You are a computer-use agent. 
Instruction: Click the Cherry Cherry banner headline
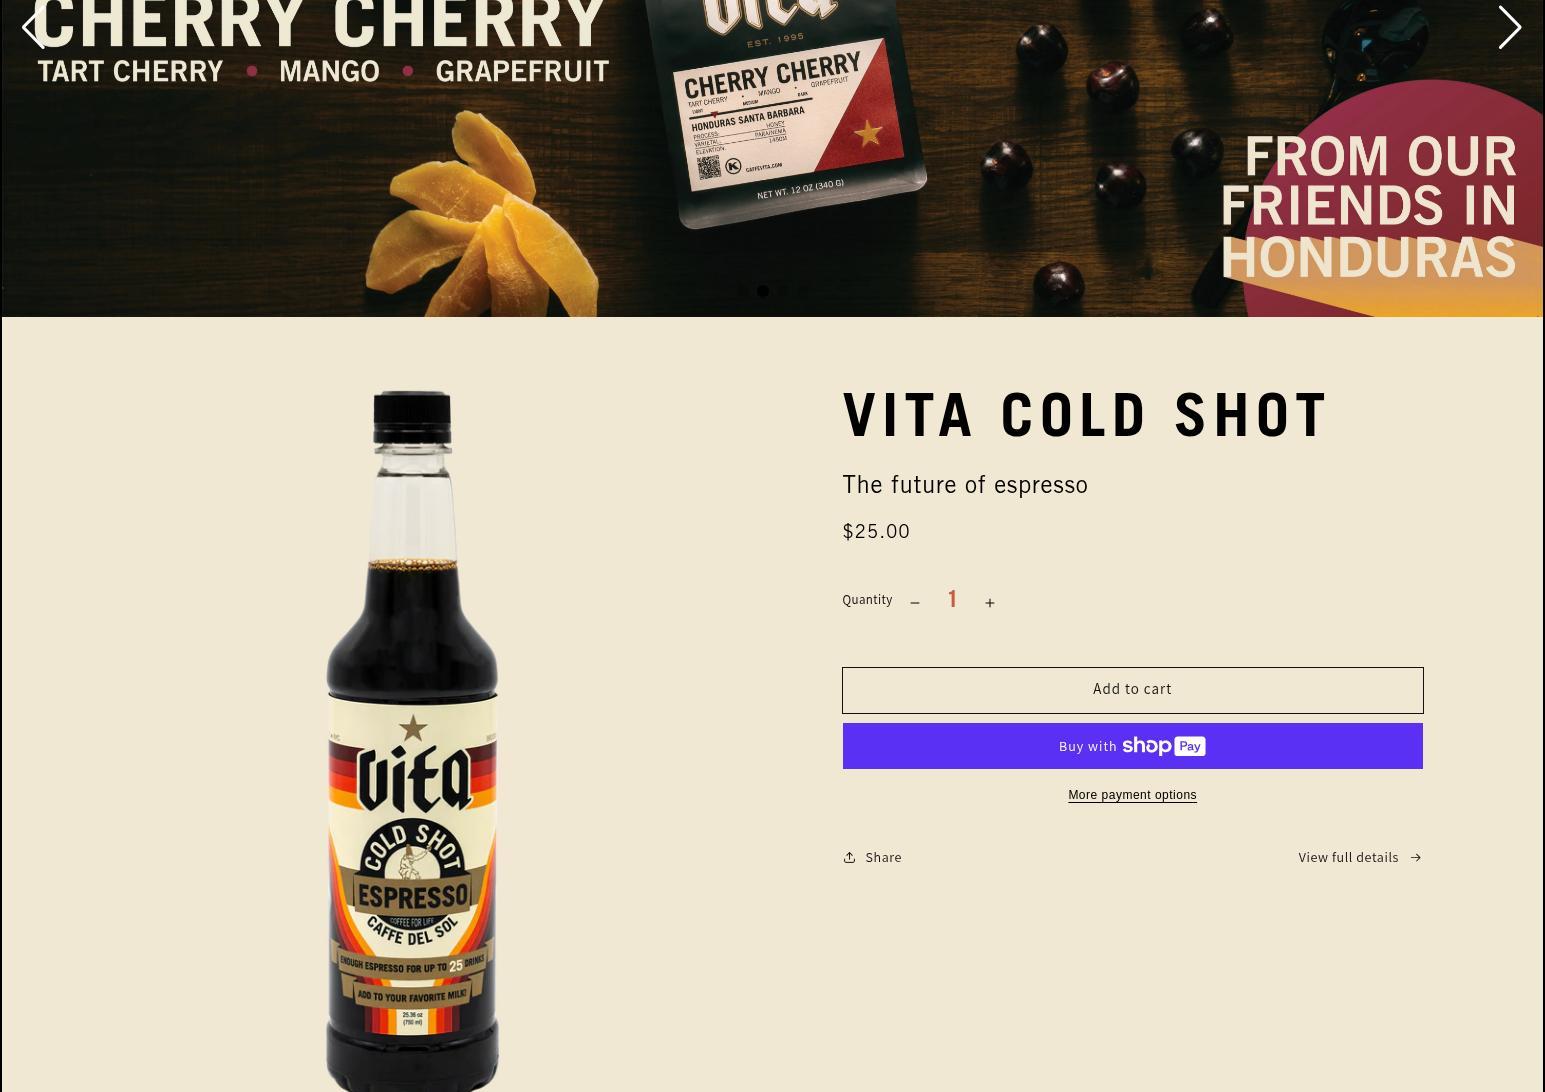click(318, 25)
